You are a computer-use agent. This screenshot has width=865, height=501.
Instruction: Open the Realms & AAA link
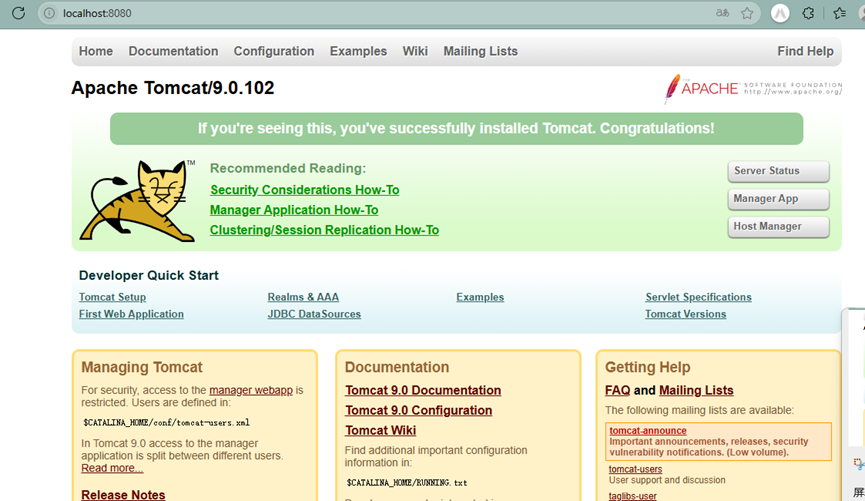pos(303,297)
